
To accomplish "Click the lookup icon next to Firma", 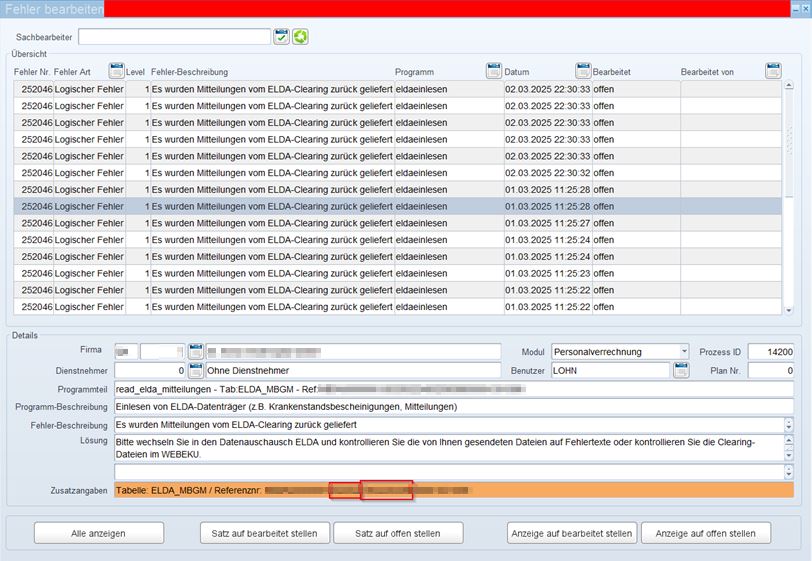I will [x=196, y=352].
